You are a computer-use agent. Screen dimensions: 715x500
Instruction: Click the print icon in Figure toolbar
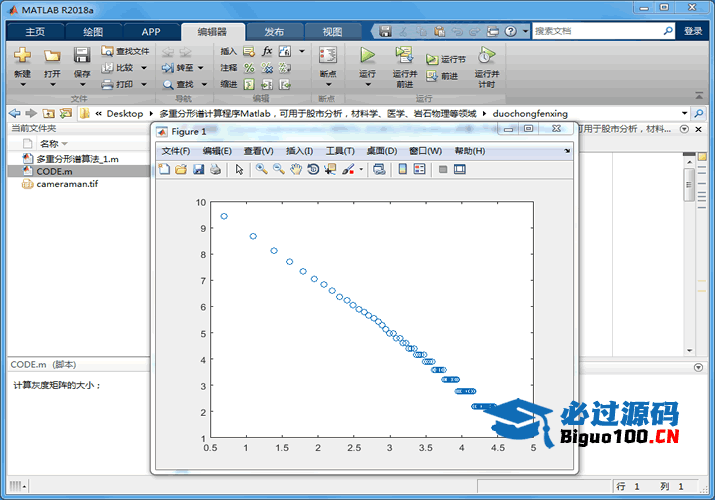[x=215, y=170]
